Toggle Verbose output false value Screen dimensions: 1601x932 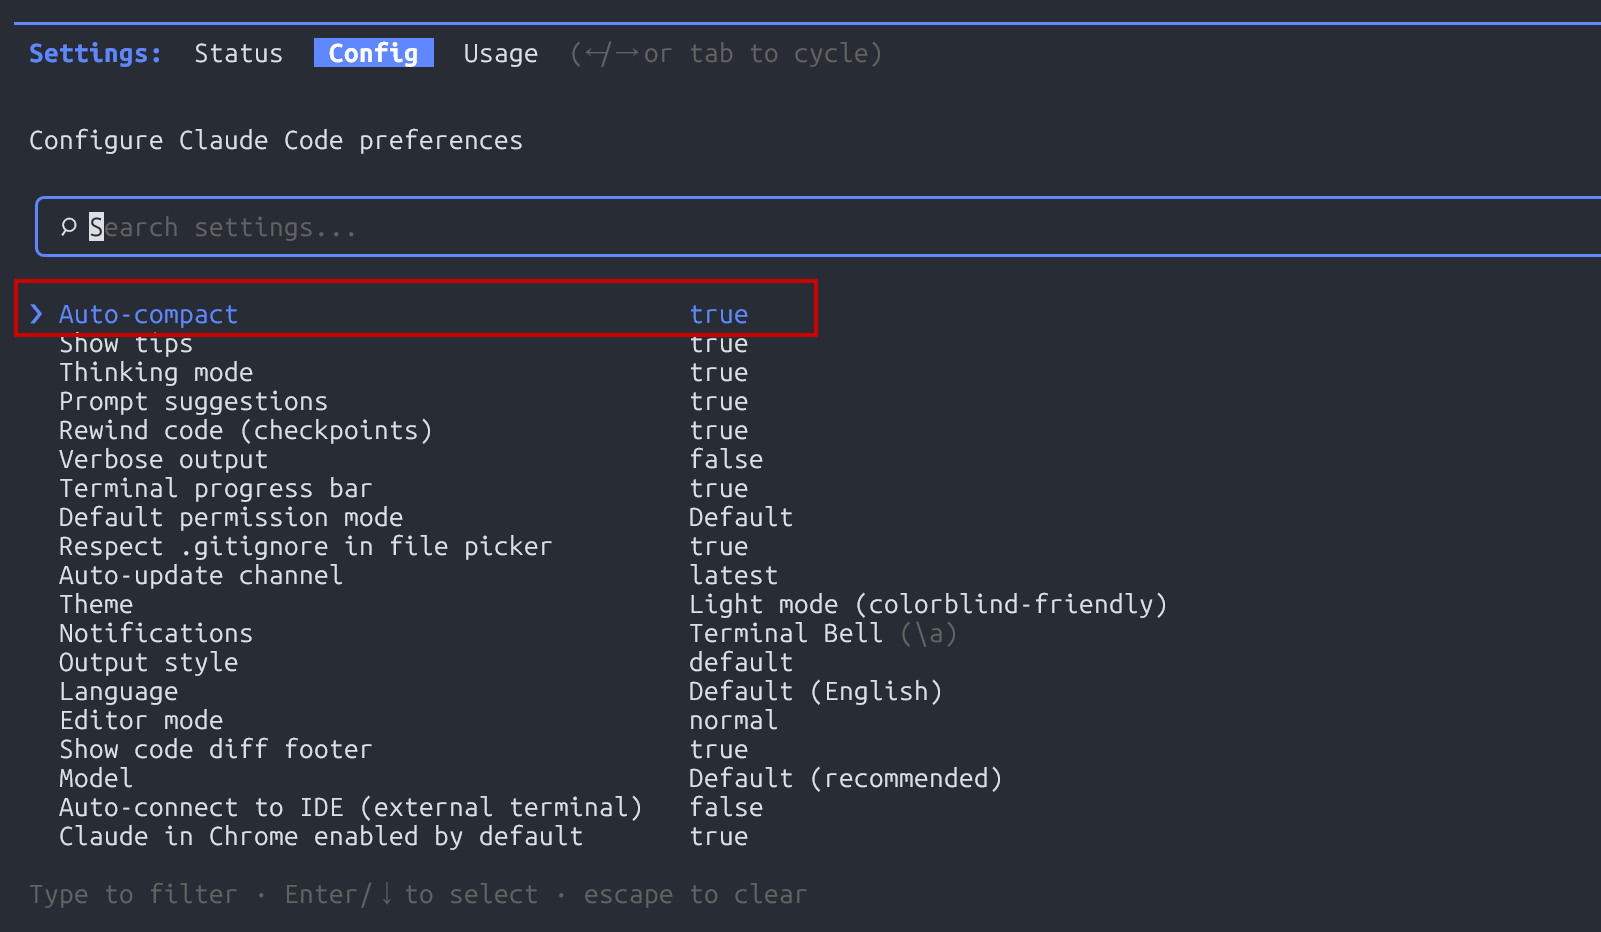click(x=726, y=459)
